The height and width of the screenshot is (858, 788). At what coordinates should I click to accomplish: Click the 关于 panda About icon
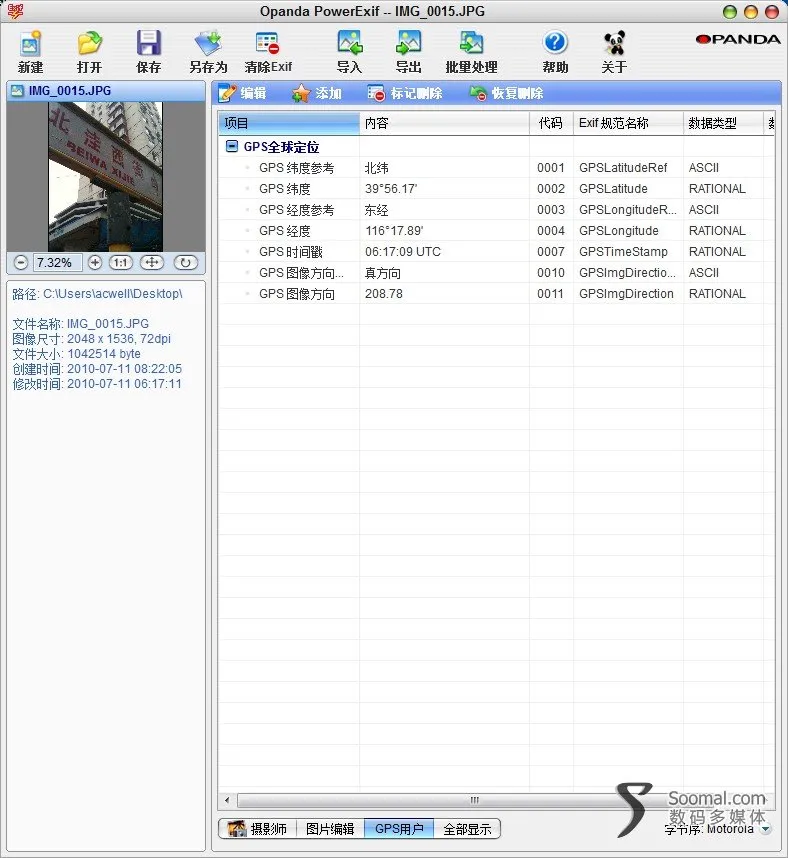tap(614, 51)
